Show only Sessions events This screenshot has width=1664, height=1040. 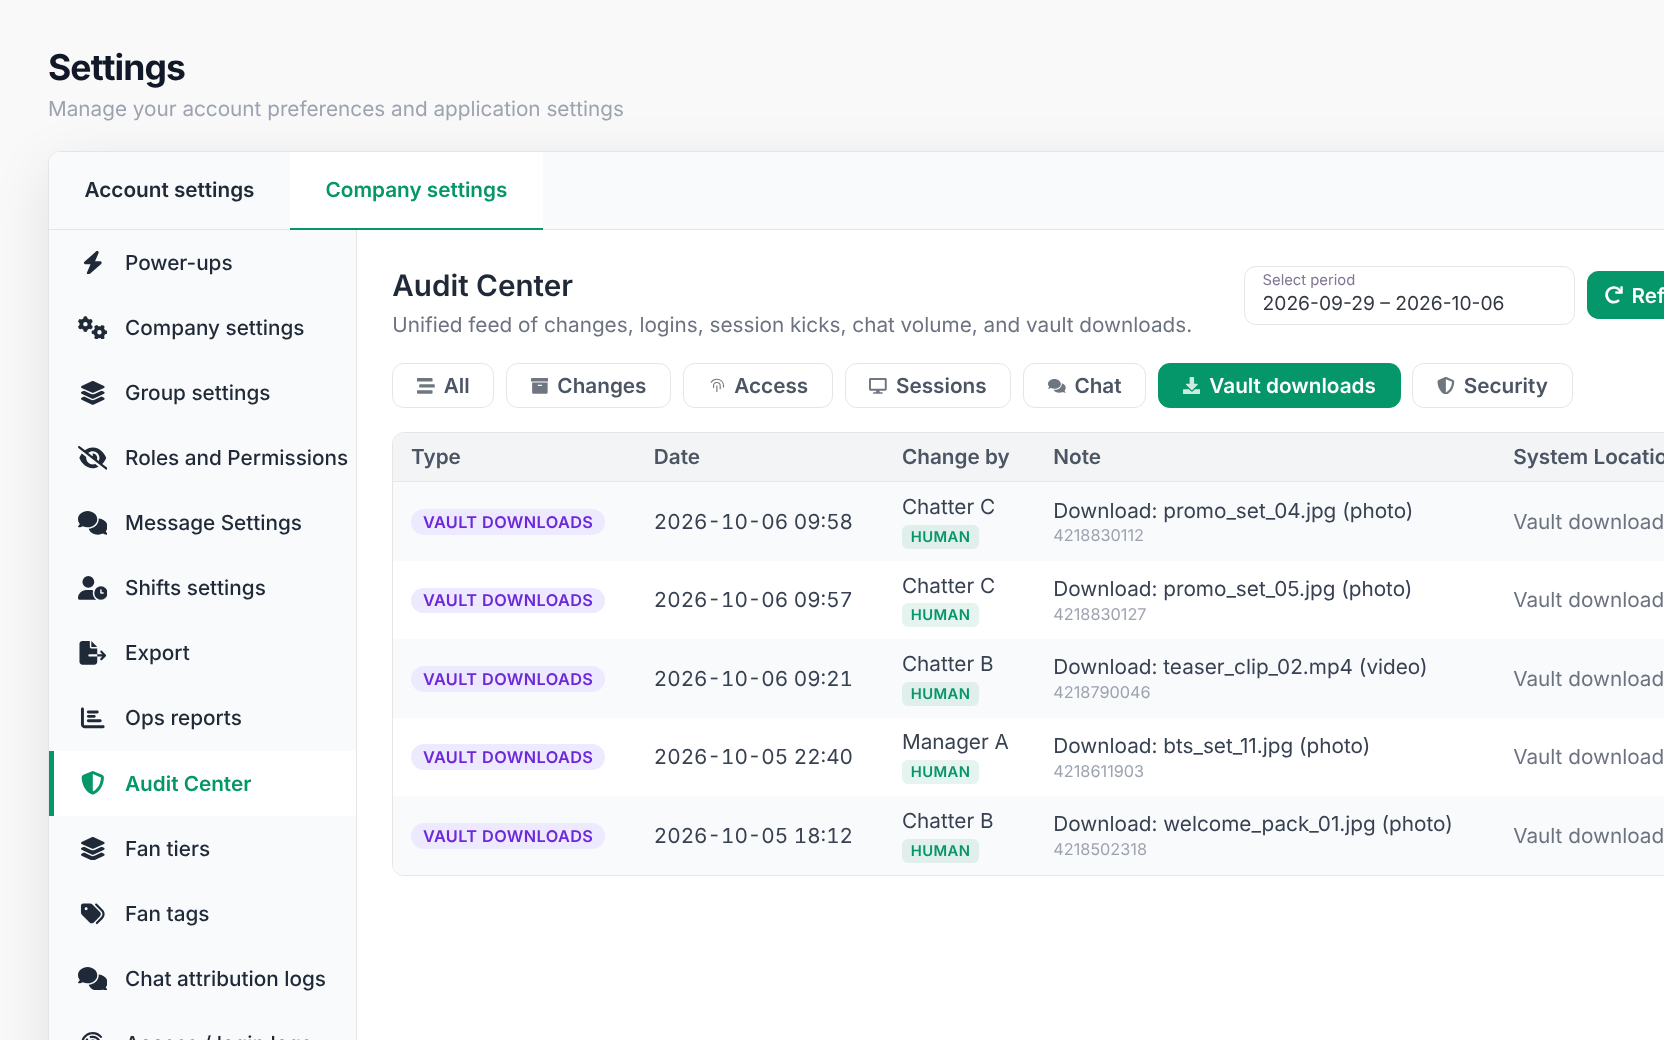[x=928, y=386]
